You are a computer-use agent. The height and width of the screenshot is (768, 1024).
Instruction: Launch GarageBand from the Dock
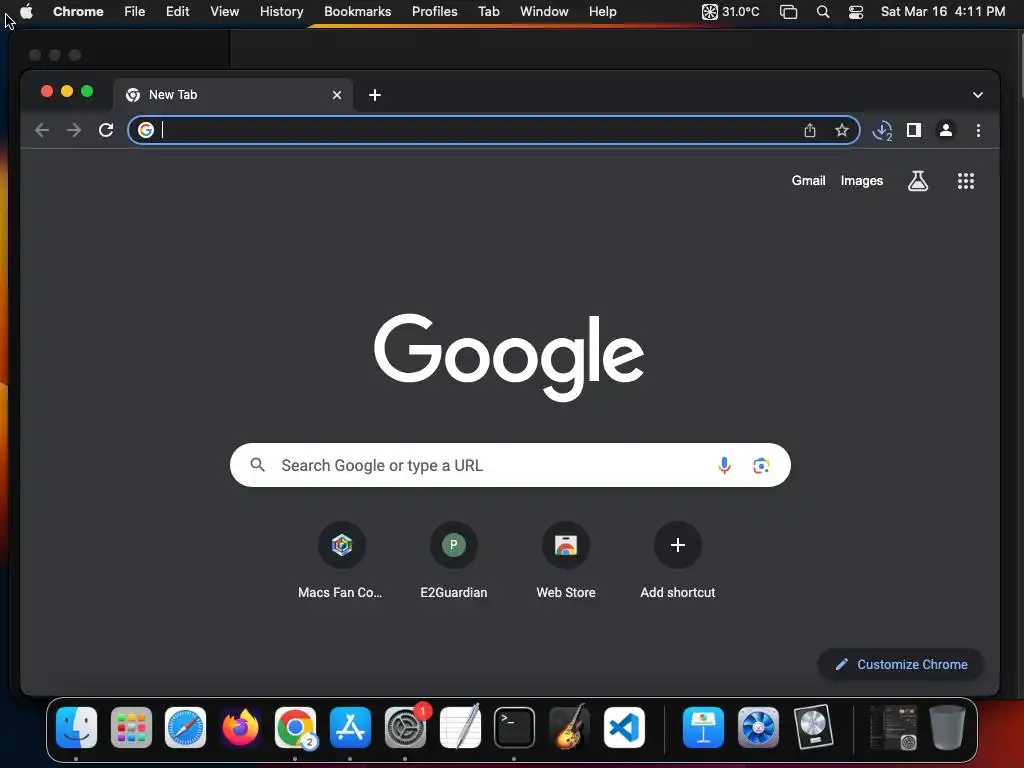[x=569, y=727]
